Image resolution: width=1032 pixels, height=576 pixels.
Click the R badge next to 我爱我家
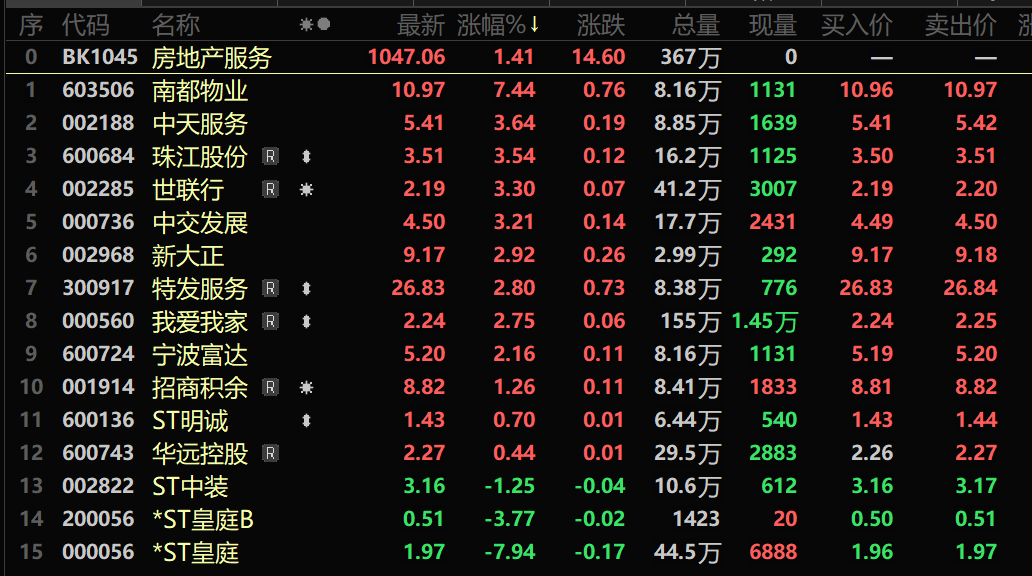coord(270,321)
